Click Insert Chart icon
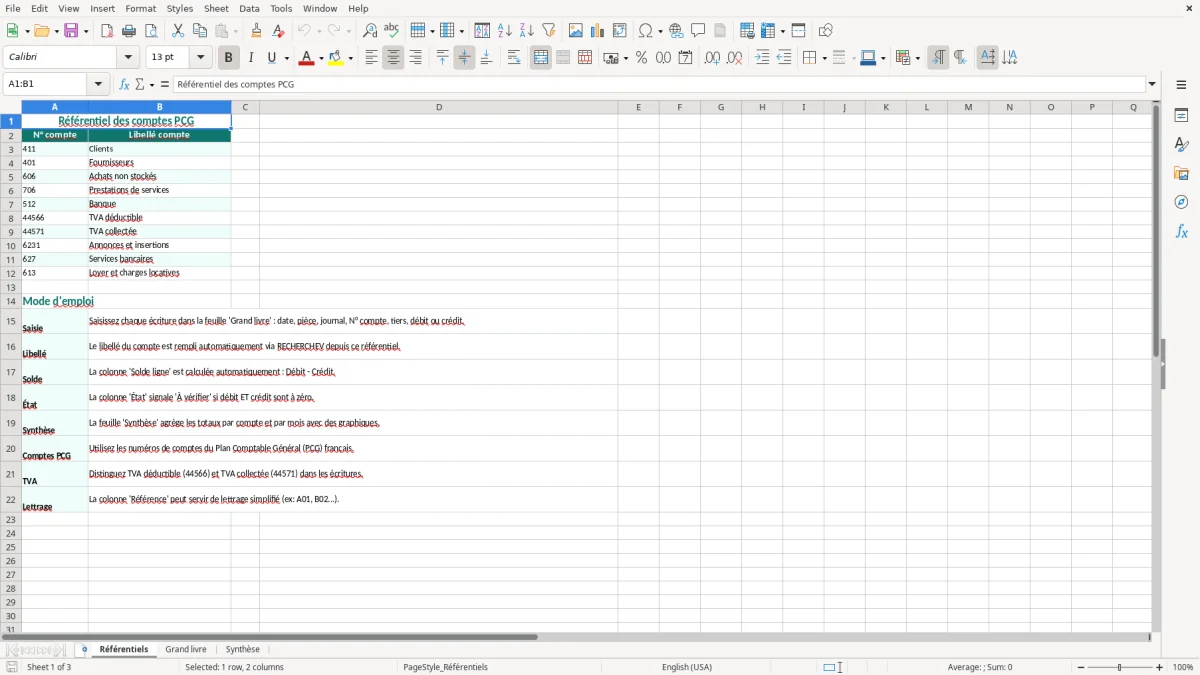Viewport: 1200px width, 675px height. click(598, 31)
